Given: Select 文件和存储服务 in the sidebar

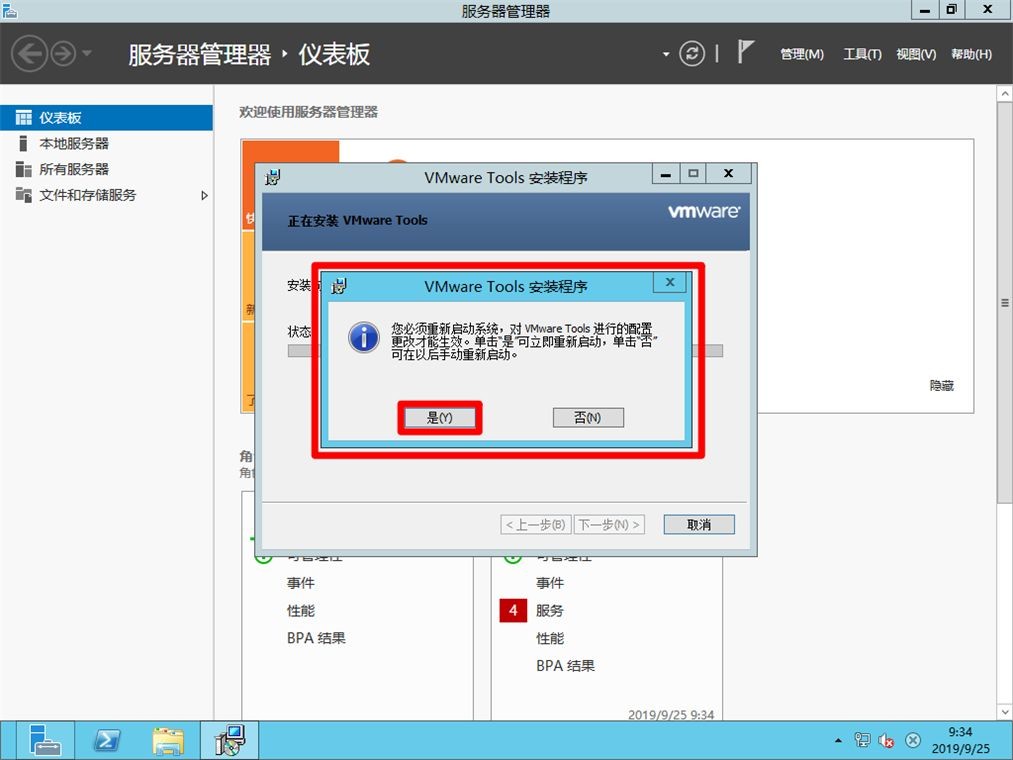Looking at the screenshot, I should 107,195.
